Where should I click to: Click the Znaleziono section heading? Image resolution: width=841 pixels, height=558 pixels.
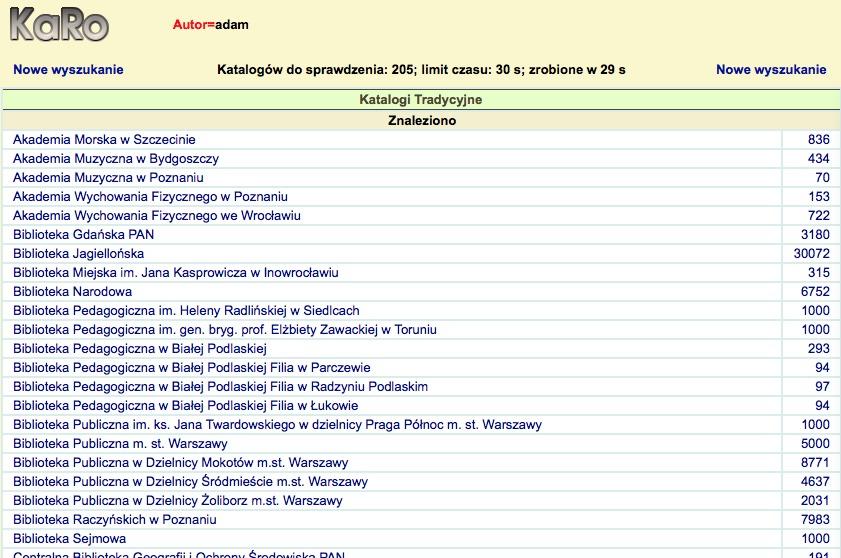(422, 121)
